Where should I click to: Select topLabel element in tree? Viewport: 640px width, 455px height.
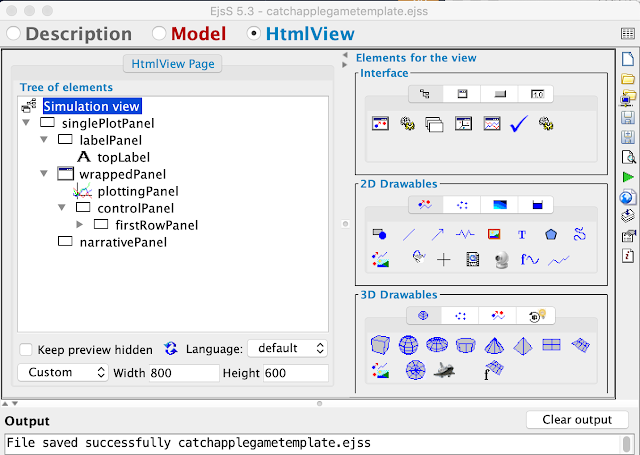[x=123, y=157]
